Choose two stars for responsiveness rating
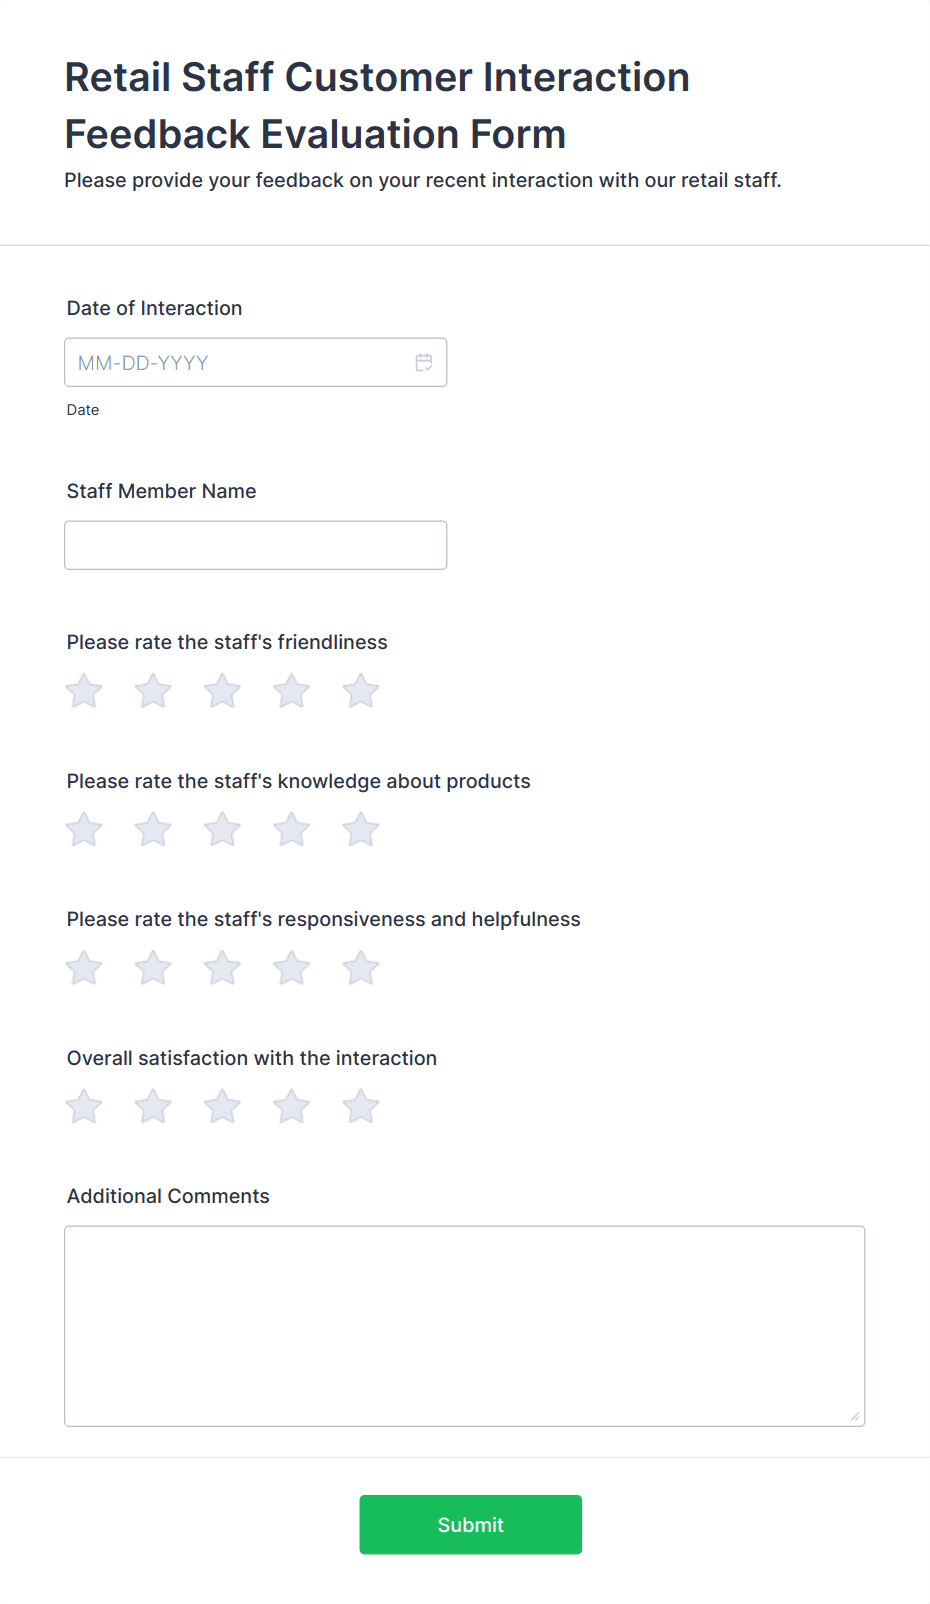930x1604 pixels. click(x=152, y=967)
